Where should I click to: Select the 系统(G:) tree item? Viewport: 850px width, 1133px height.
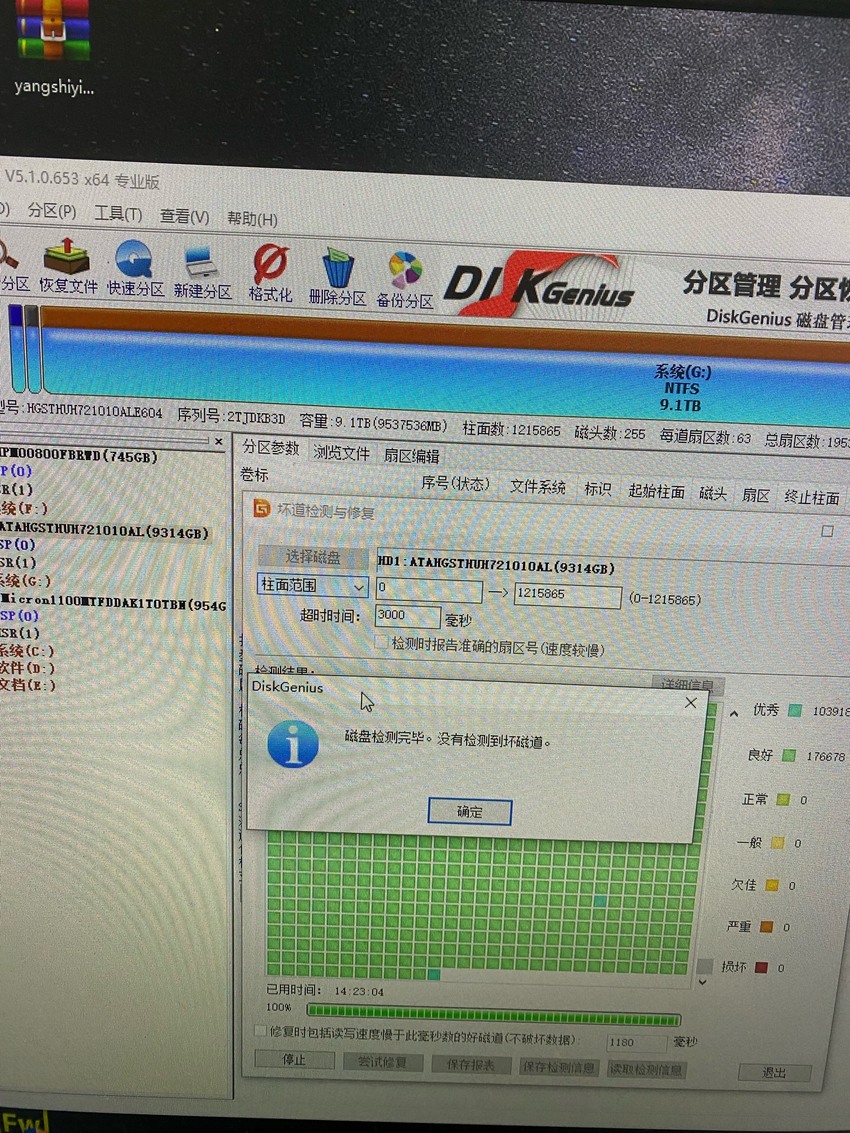[x=26, y=581]
